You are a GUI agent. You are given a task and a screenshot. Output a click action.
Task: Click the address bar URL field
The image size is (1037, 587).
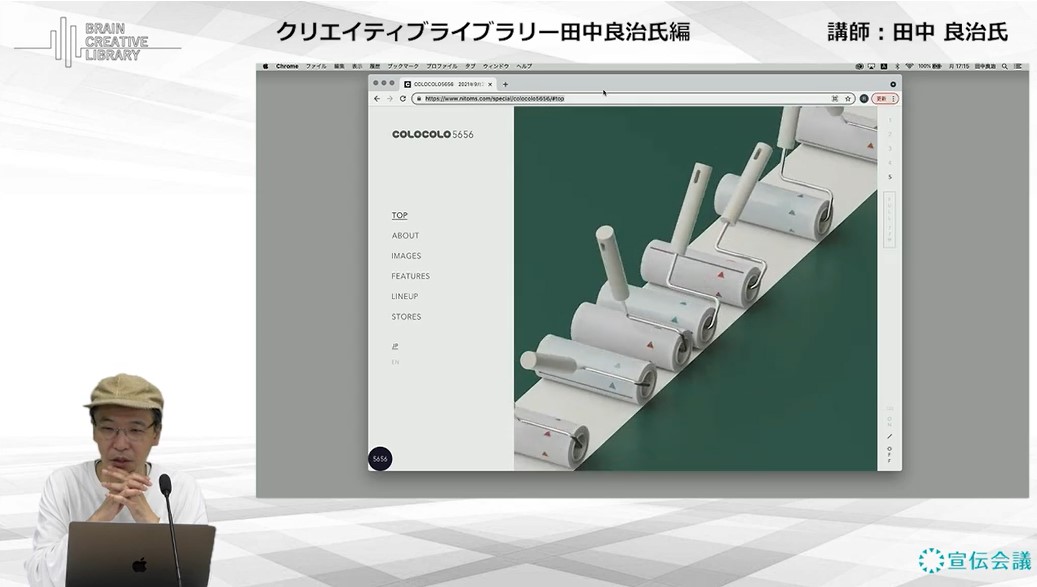point(633,98)
